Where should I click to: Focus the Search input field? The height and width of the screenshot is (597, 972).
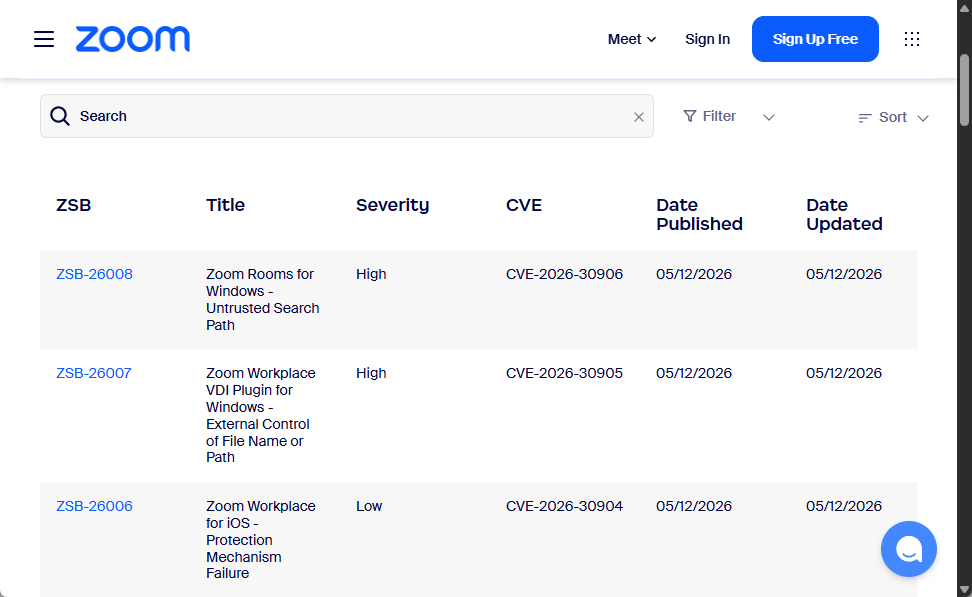click(x=347, y=116)
